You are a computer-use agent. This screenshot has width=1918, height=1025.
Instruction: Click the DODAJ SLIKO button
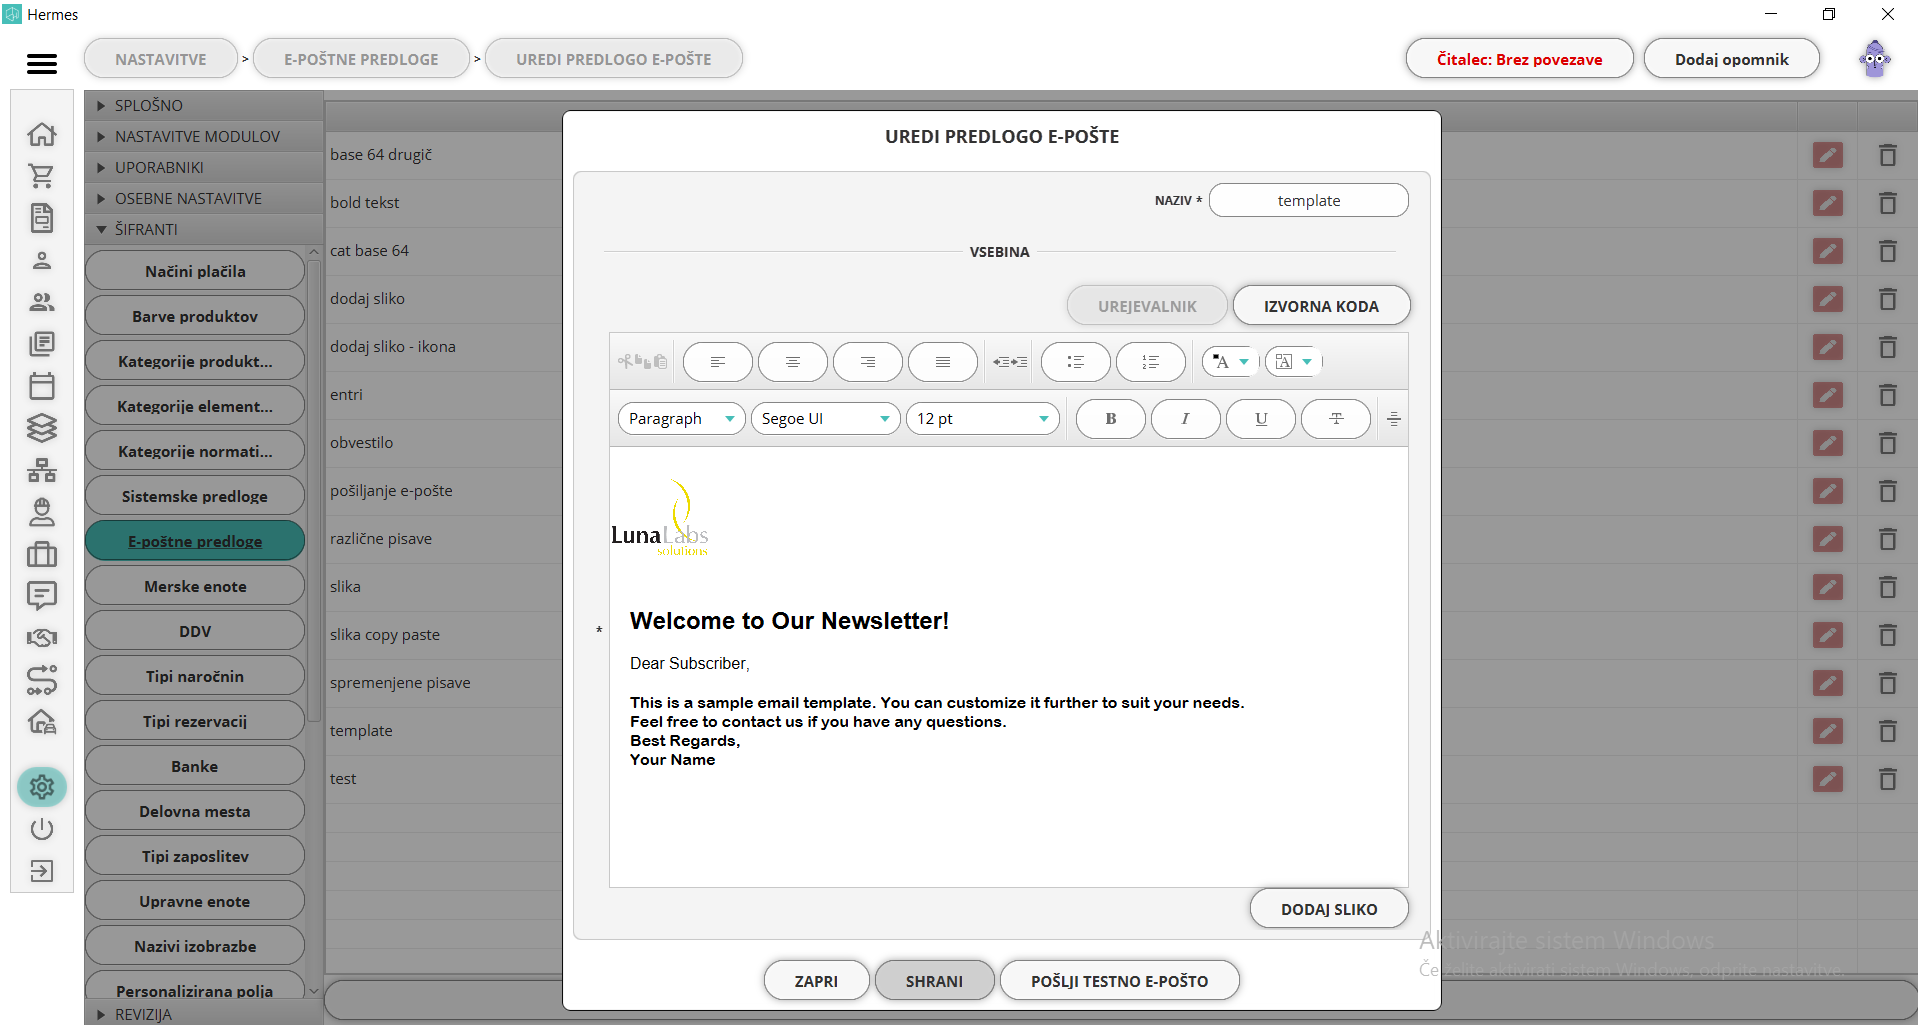[1329, 909]
